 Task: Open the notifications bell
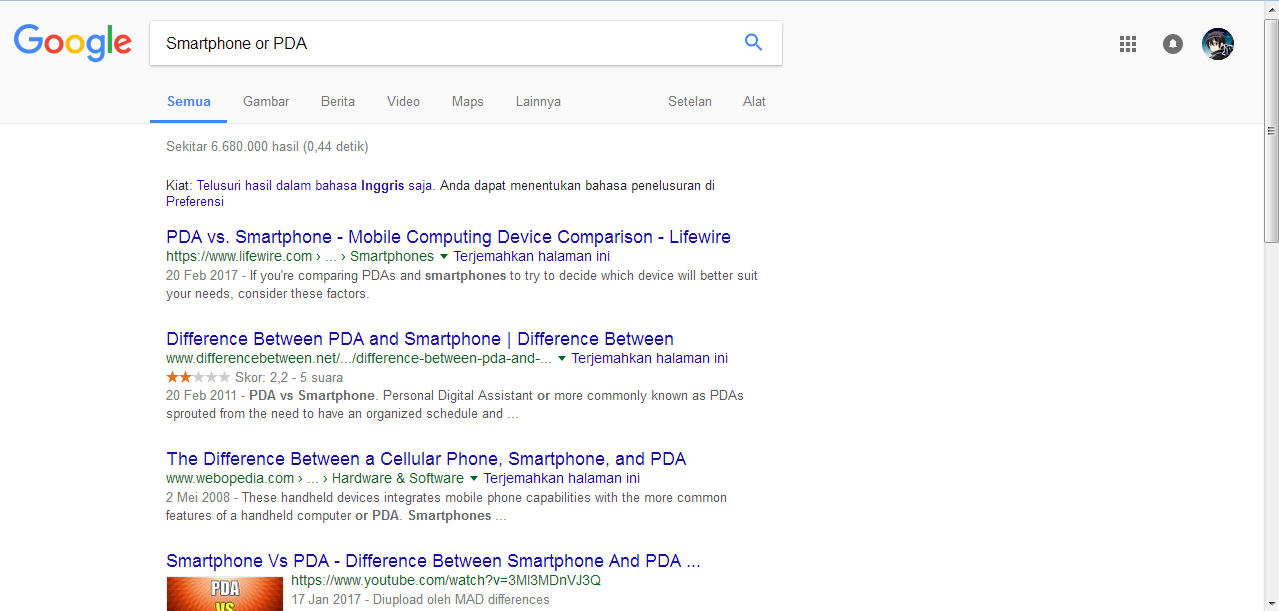[x=1173, y=44]
